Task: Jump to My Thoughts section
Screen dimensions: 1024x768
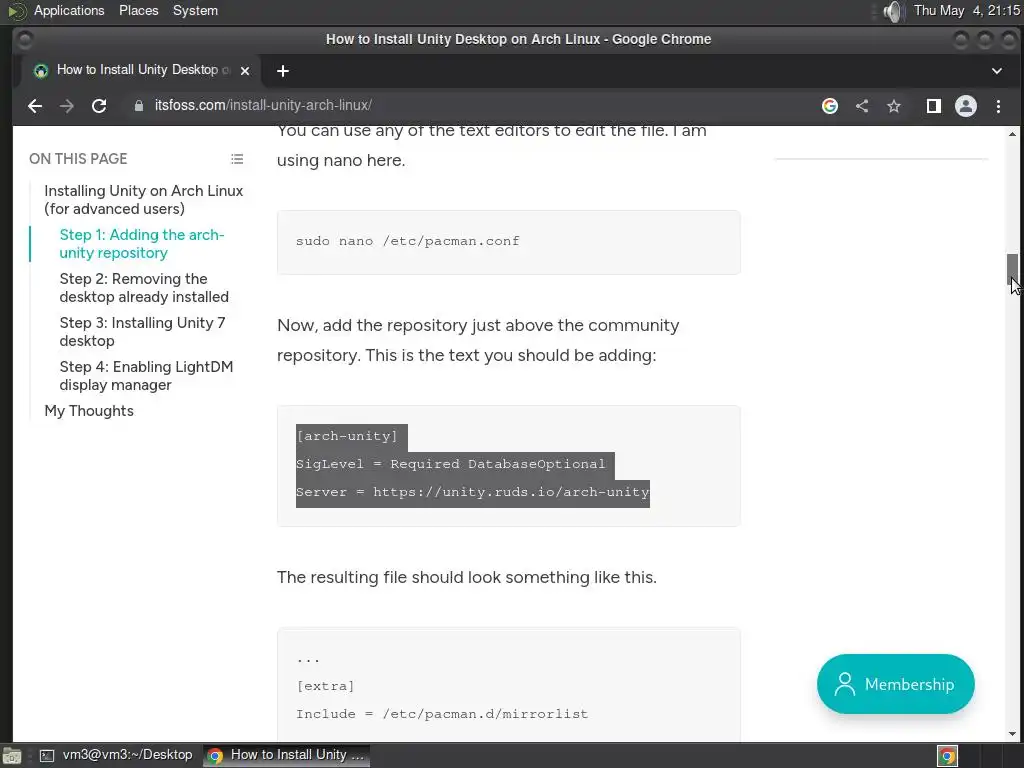Action: (x=89, y=411)
